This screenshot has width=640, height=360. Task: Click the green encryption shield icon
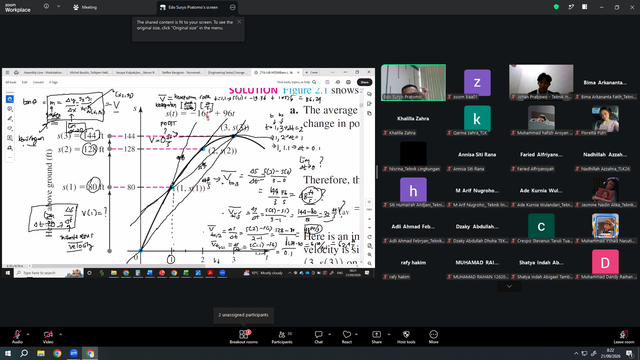[556, 7]
